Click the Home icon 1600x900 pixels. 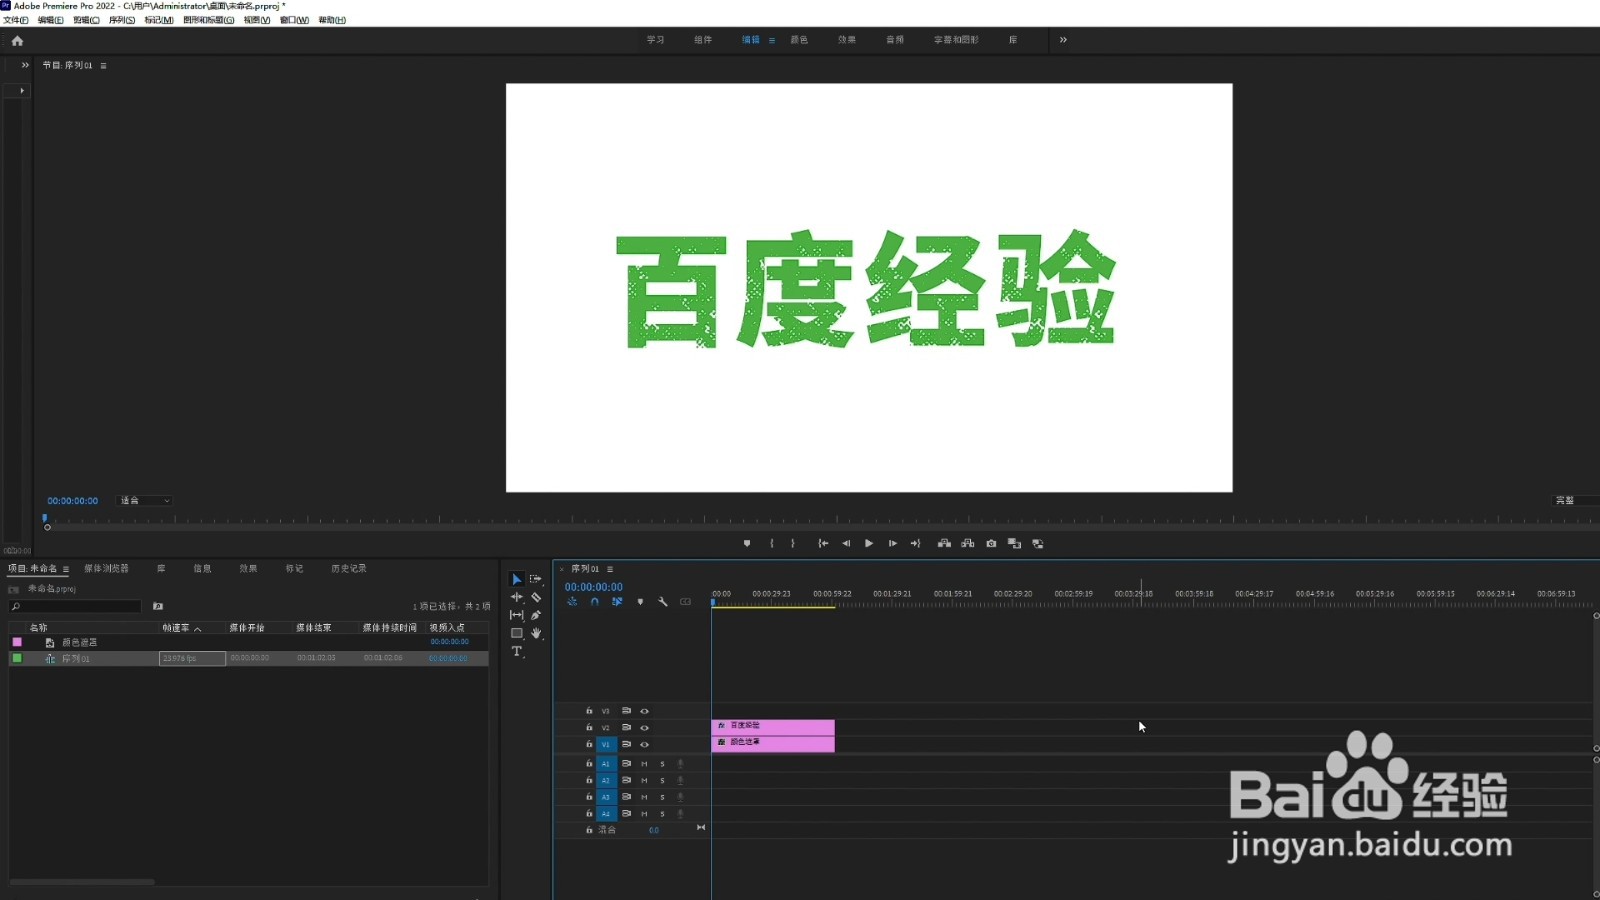[x=17, y=41]
